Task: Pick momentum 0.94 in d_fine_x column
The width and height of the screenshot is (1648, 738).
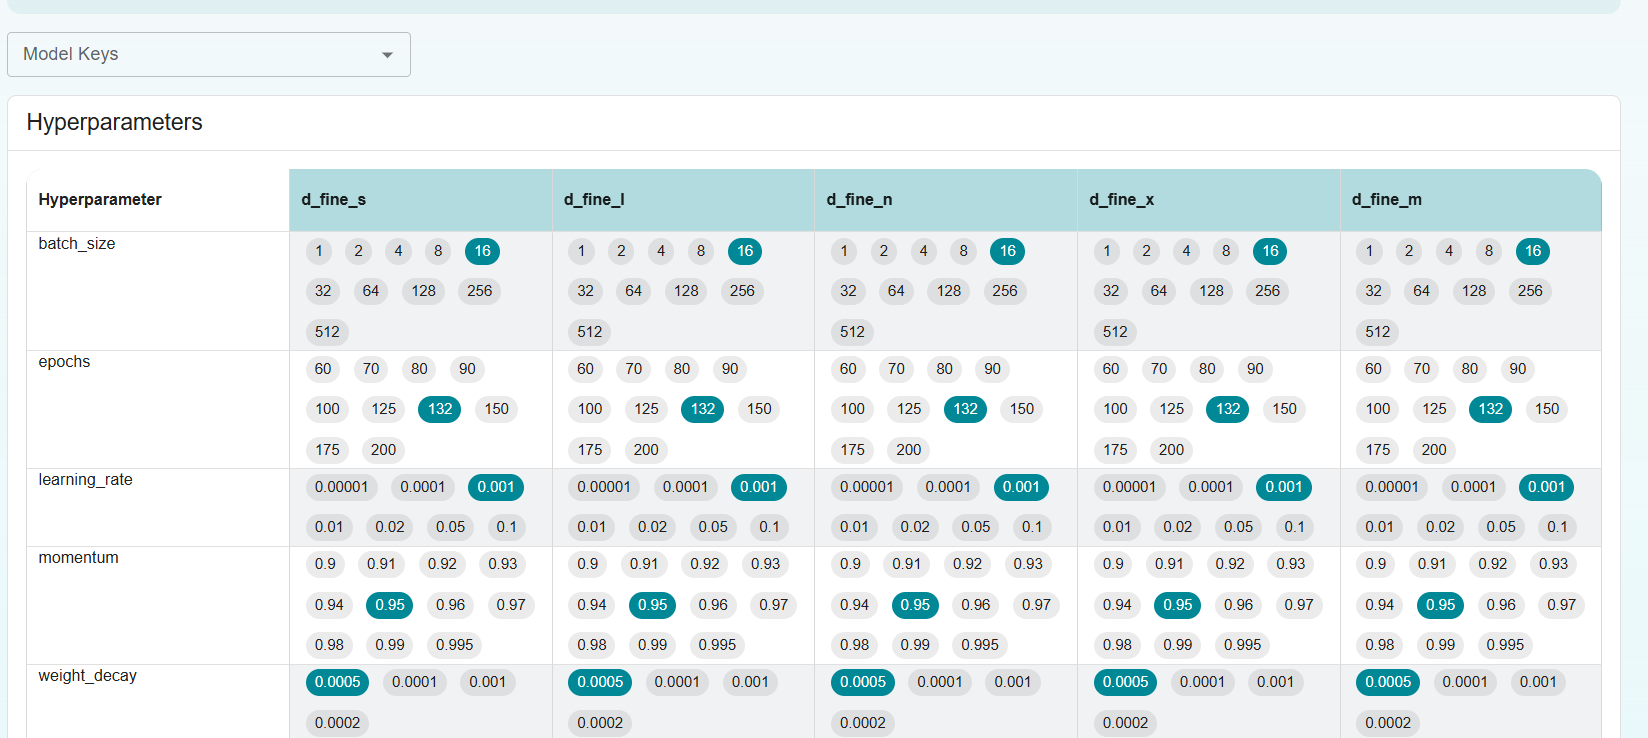Action: 1117,605
